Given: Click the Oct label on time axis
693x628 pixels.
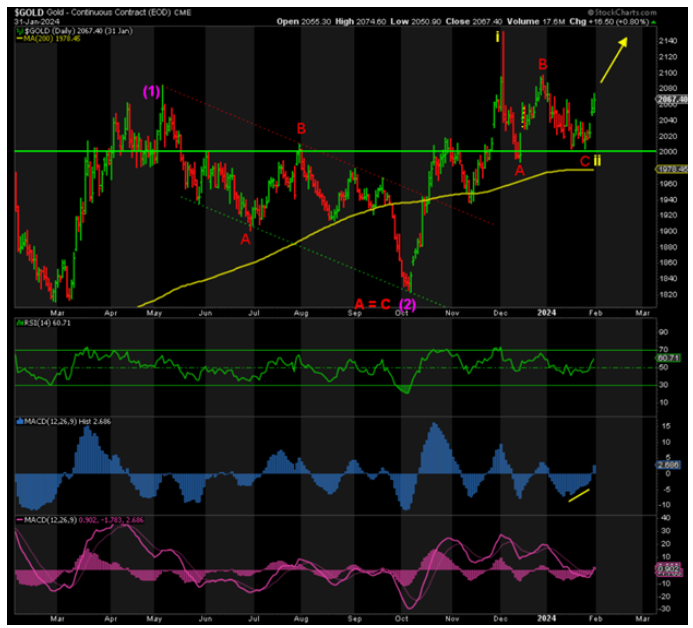Looking at the screenshot, I should tap(401, 312).
